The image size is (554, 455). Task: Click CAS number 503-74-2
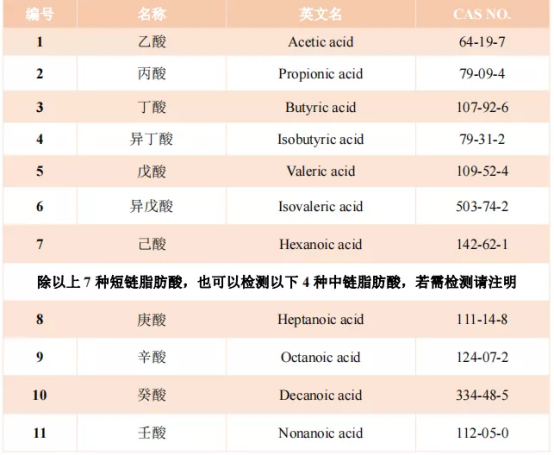(482, 206)
